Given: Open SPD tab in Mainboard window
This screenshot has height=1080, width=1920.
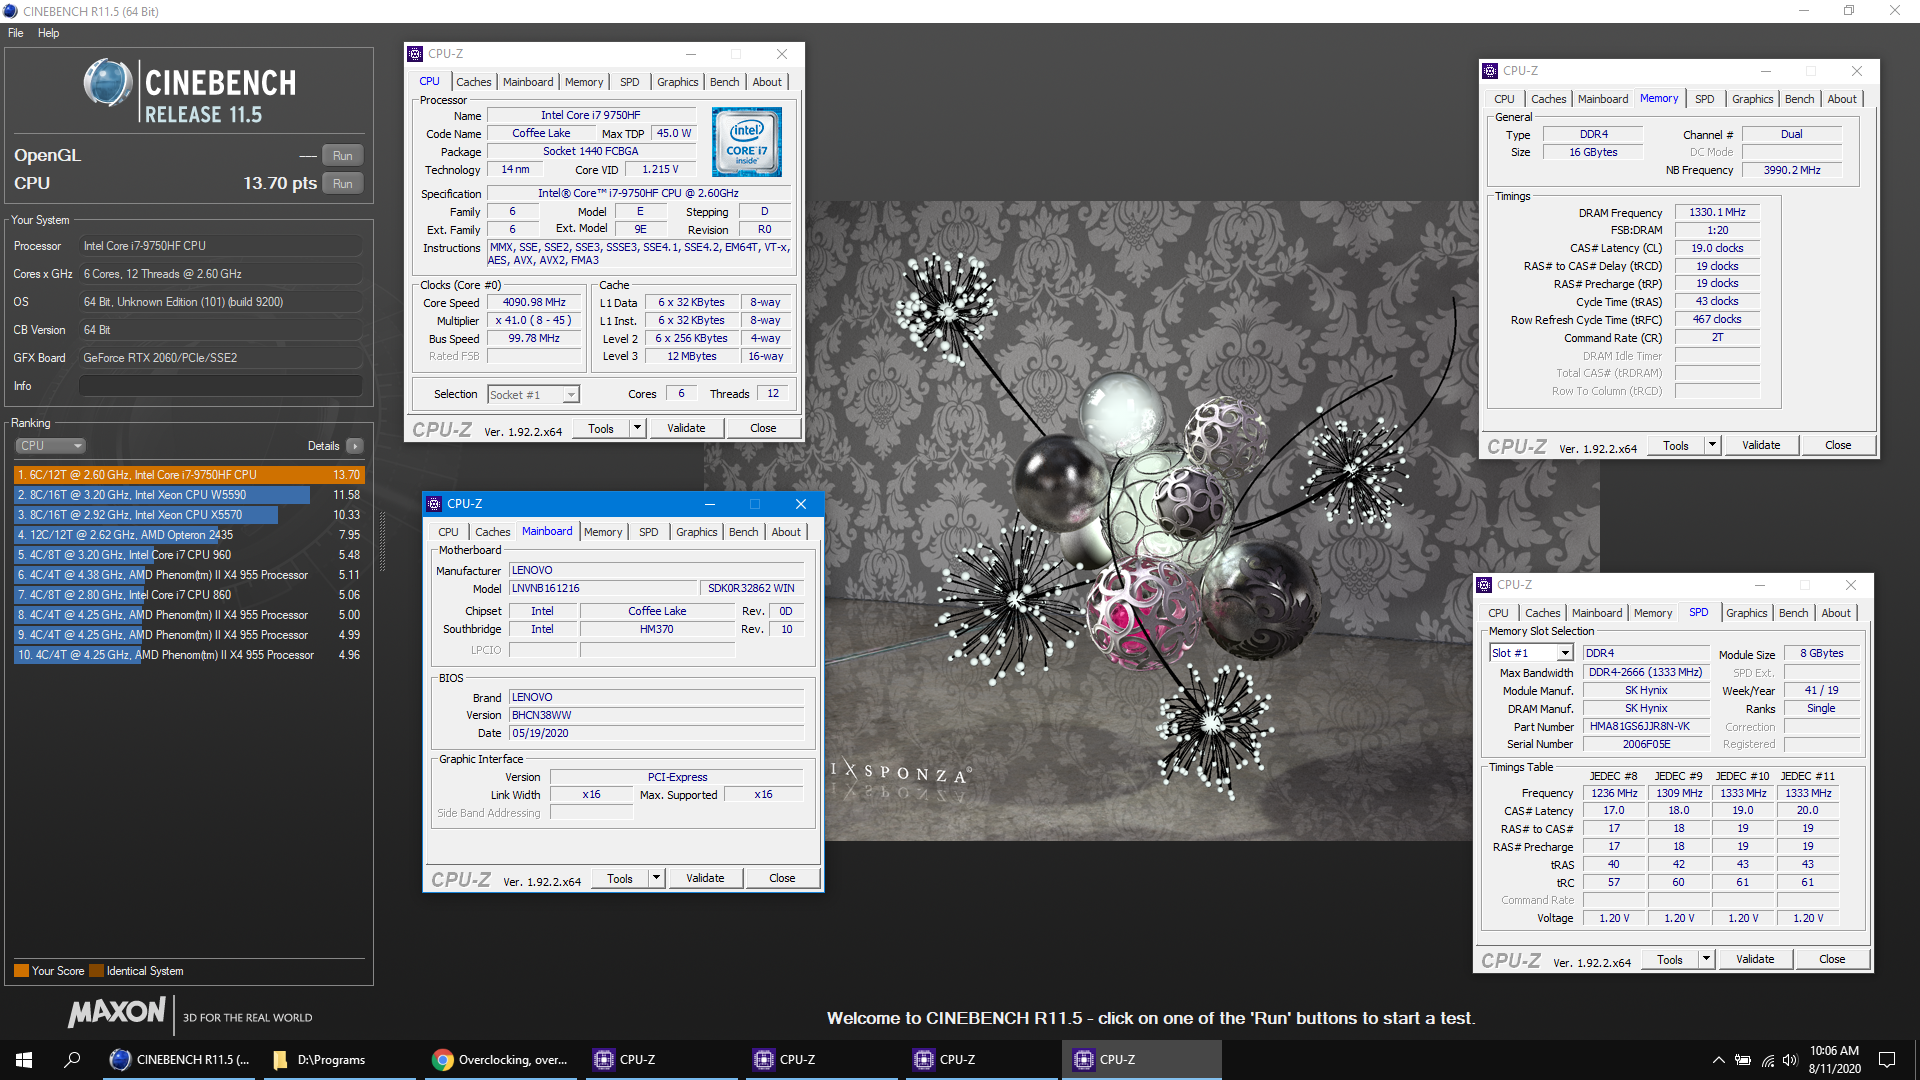Looking at the screenshot, I should 648,532.
